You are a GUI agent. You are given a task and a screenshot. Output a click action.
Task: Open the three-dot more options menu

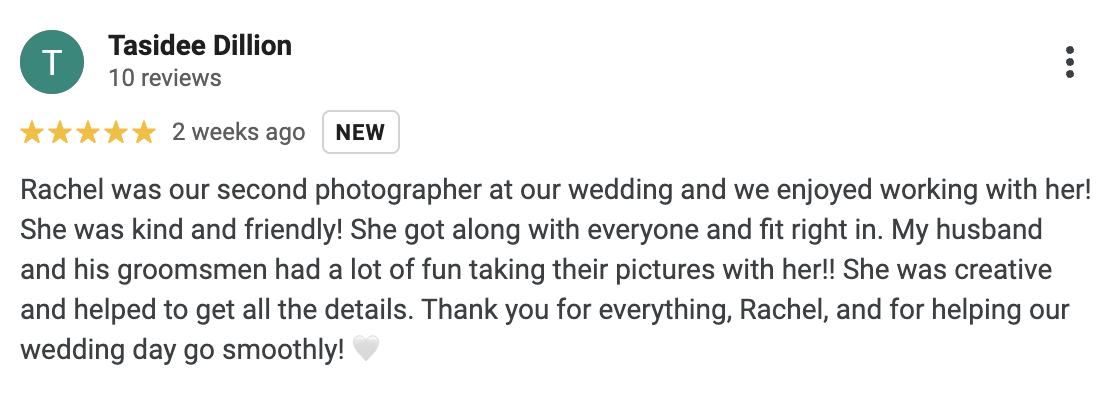(1069, 62)
